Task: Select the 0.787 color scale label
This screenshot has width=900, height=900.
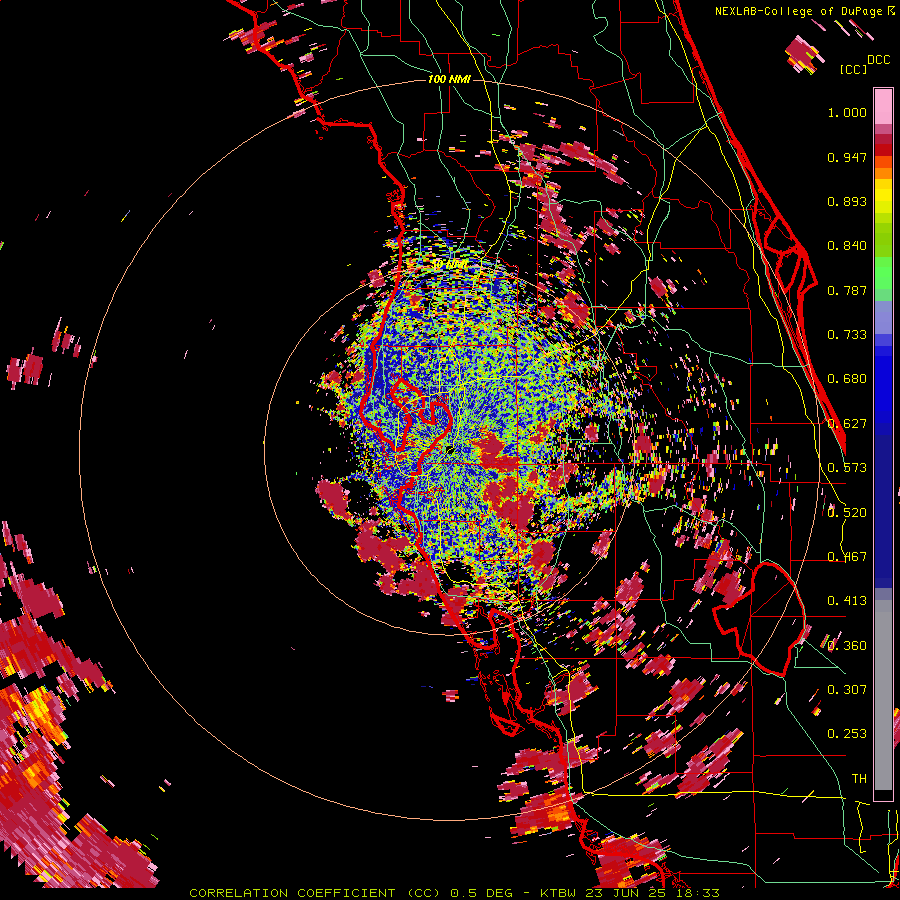Action: pyautogui.click(x=847, y=290)
